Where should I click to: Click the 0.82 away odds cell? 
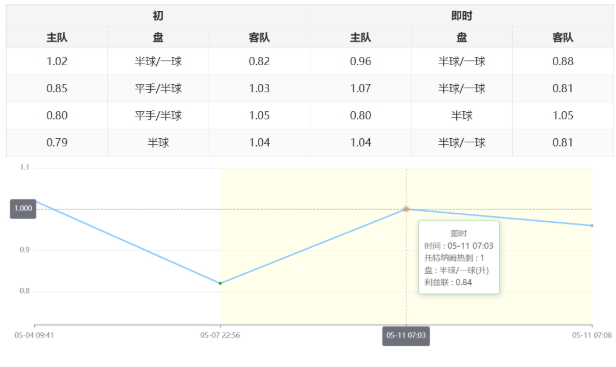259,61
